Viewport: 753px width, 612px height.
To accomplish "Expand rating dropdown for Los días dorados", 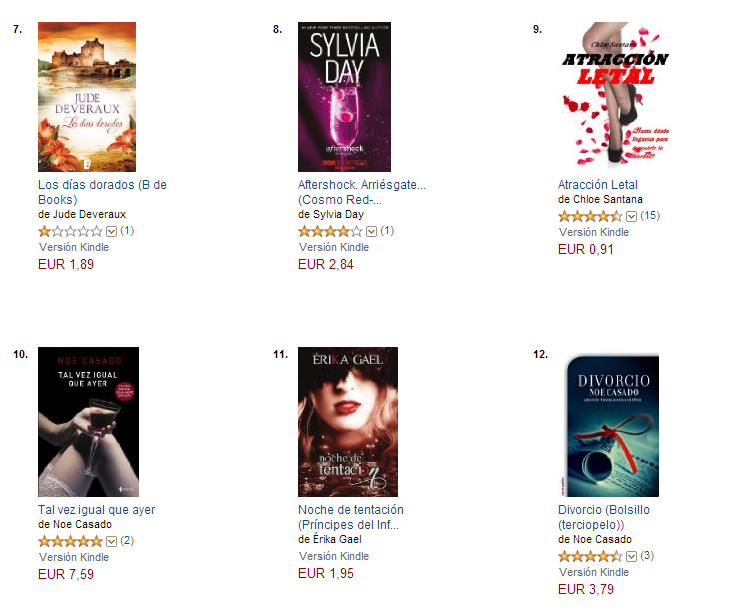I will tap(111, 232).
